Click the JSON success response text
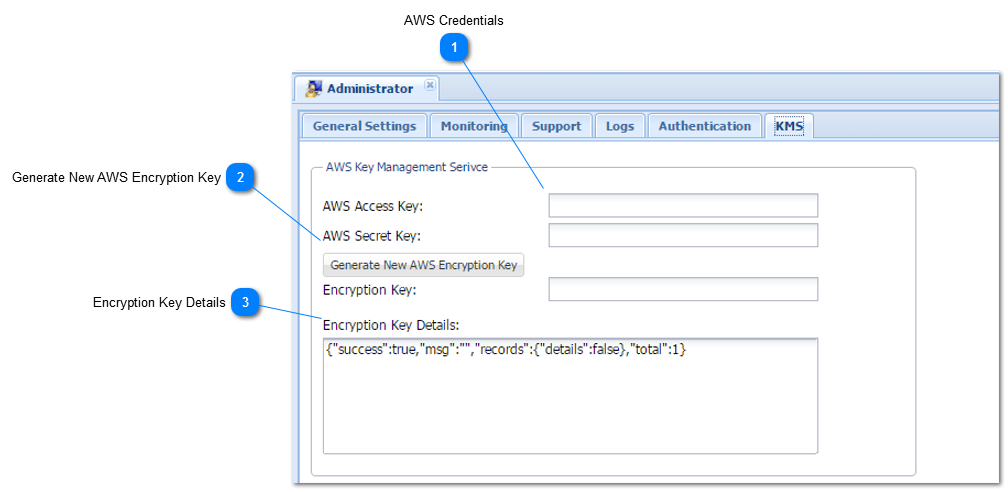This screenshot has height=492, width=1008. [506, 351]
